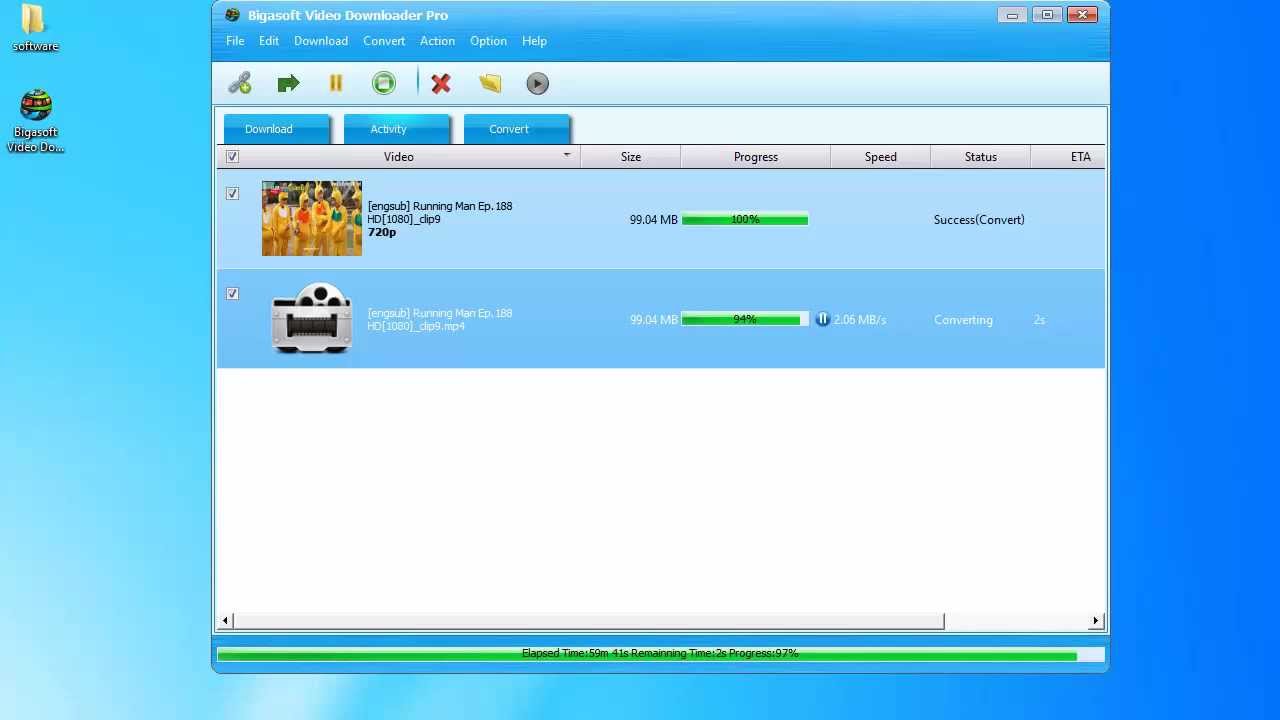This screenshot has width=1280, height=720.
Task: Click the orange Pause icon in toolbar
Action: pyautogui.click(x=336, y=84)
